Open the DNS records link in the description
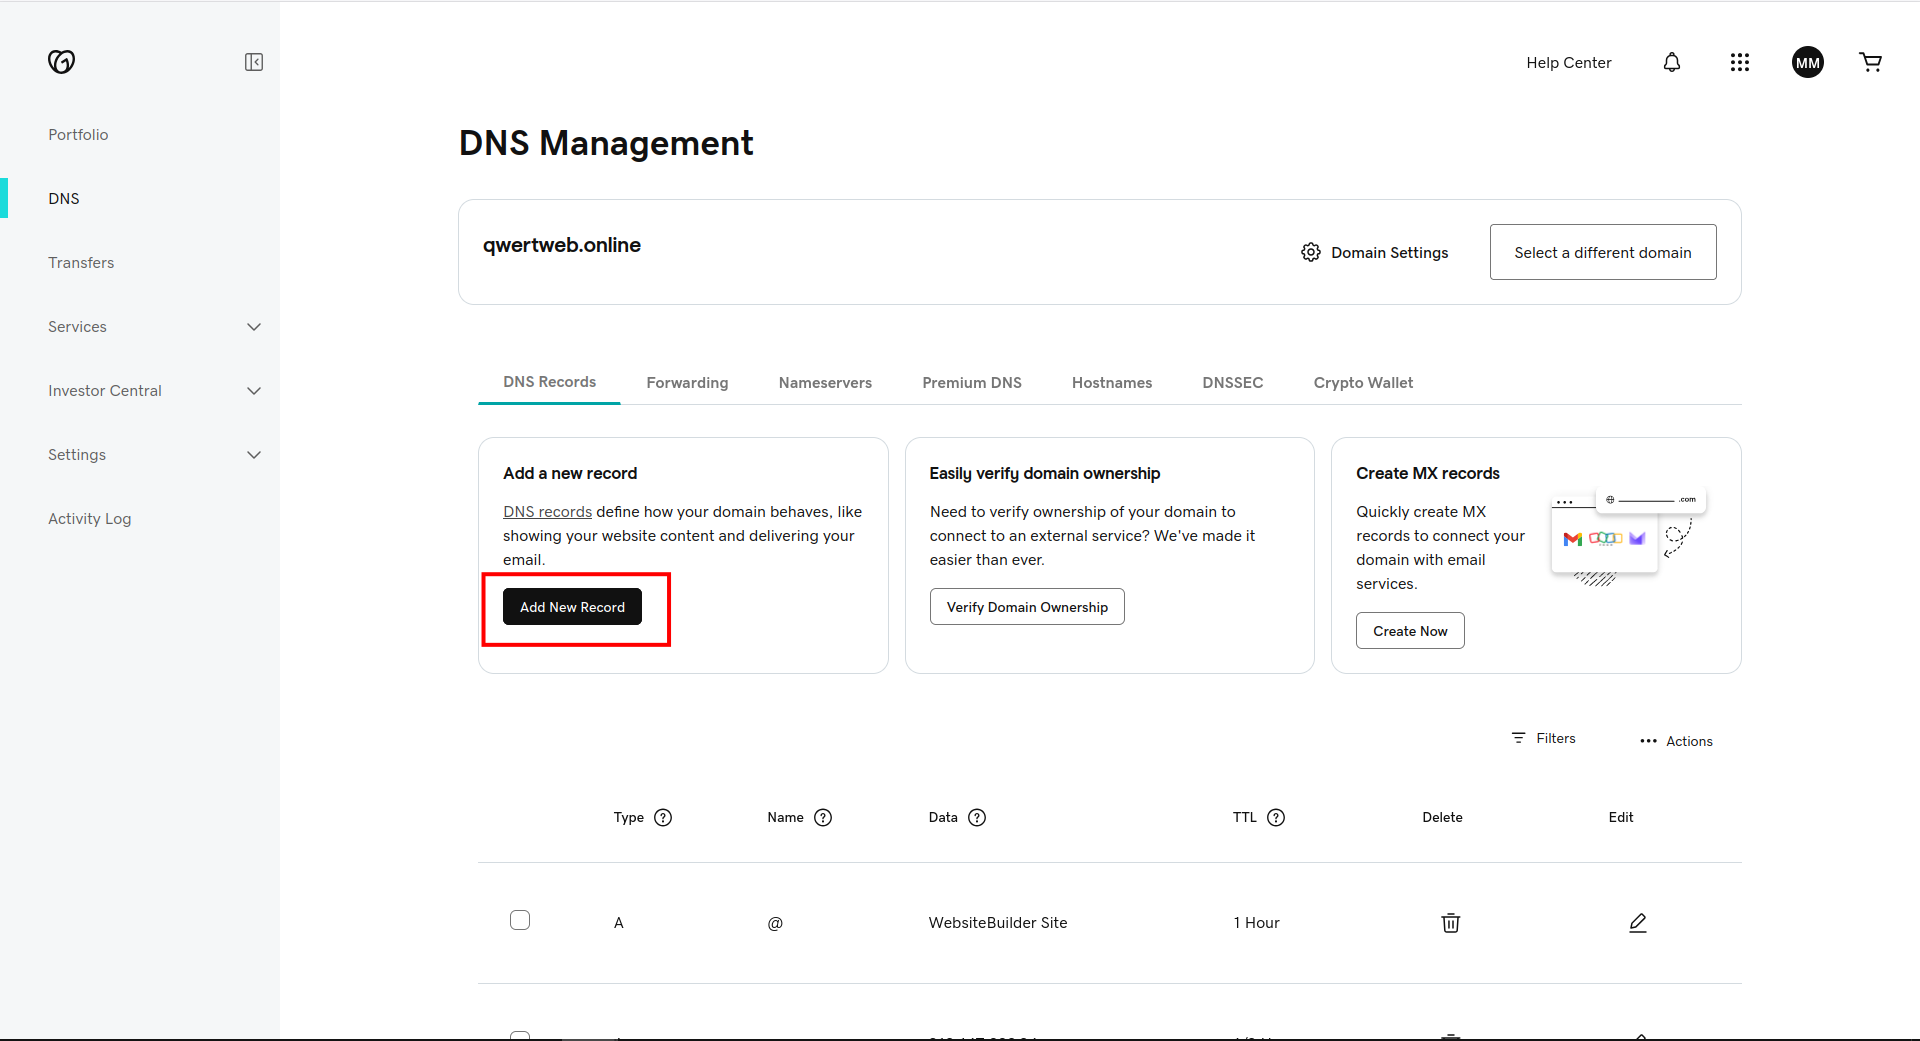Viewport: 1920px width, 1041px height. [x=546, y=511]
